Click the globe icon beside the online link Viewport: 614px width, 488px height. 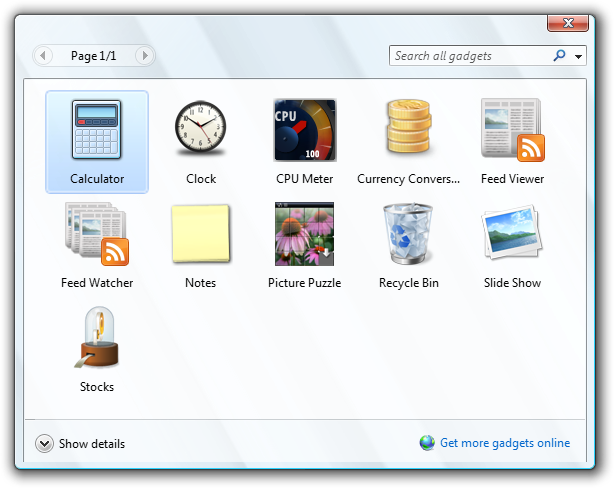pos(427,443)
